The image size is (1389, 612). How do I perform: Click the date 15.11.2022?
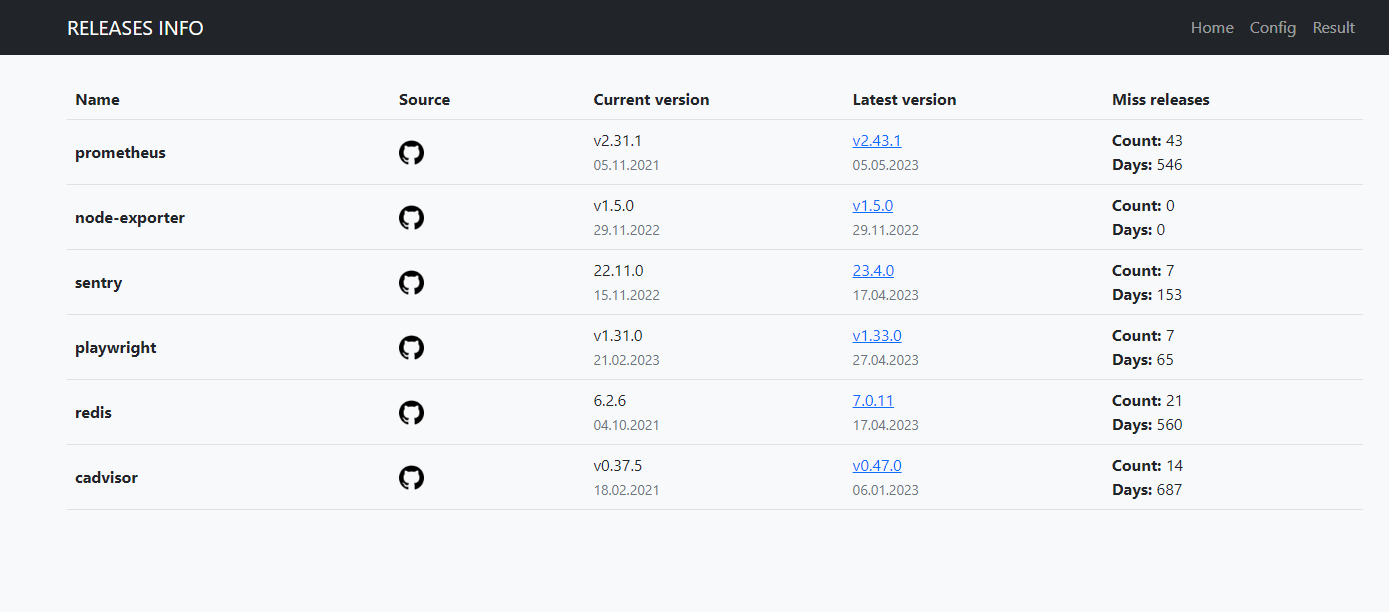627,295
